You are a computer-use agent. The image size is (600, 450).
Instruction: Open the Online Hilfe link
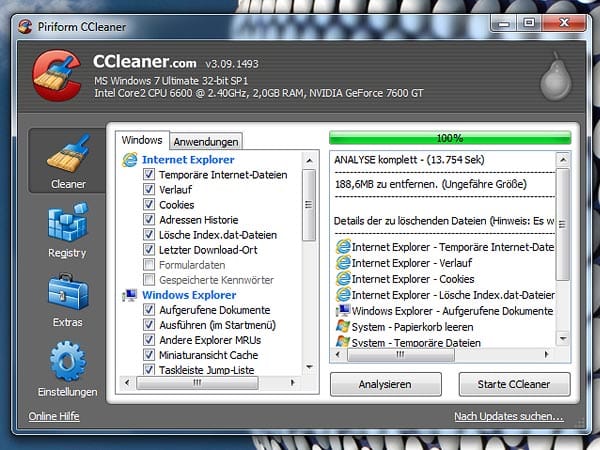pos(54,416)
